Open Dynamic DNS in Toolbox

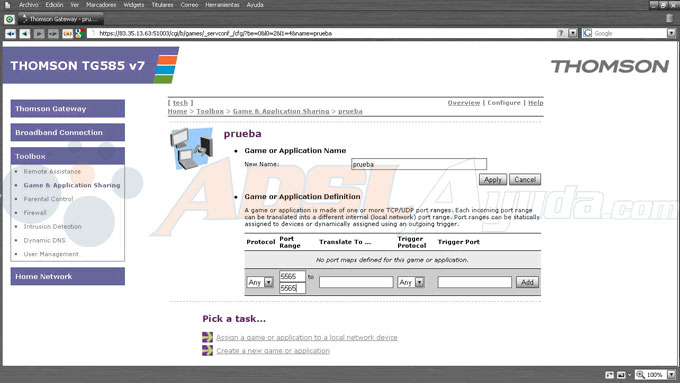pyautogui.click(x=44, y=240)
